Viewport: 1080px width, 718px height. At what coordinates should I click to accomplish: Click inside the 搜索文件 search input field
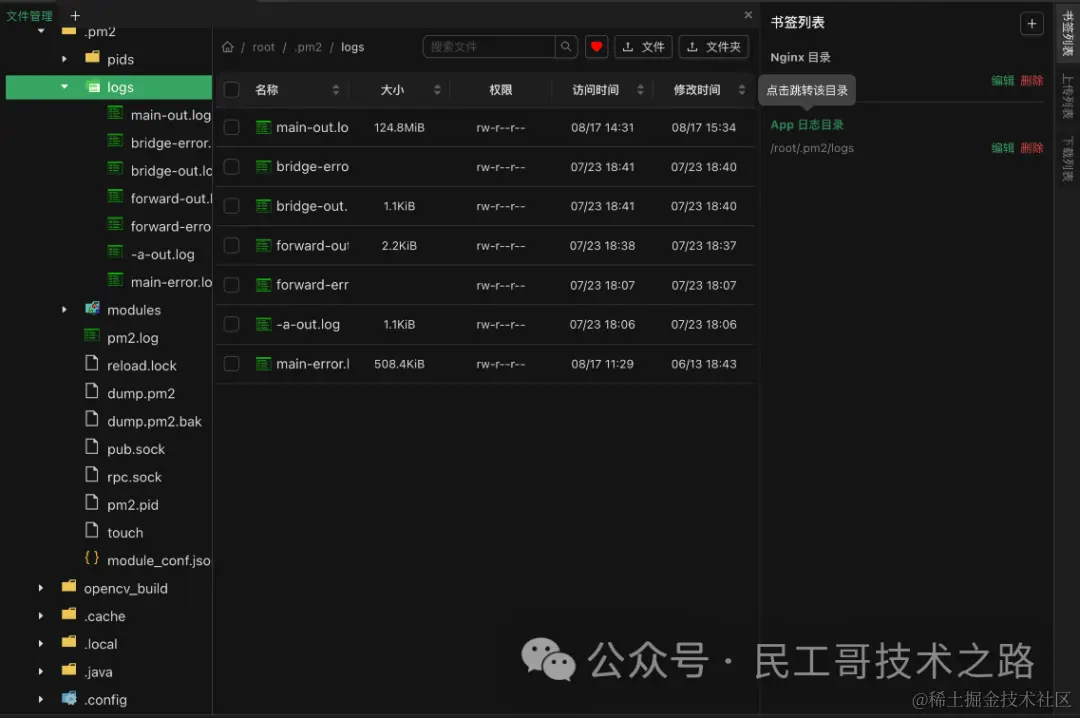(x=490, y=46)
